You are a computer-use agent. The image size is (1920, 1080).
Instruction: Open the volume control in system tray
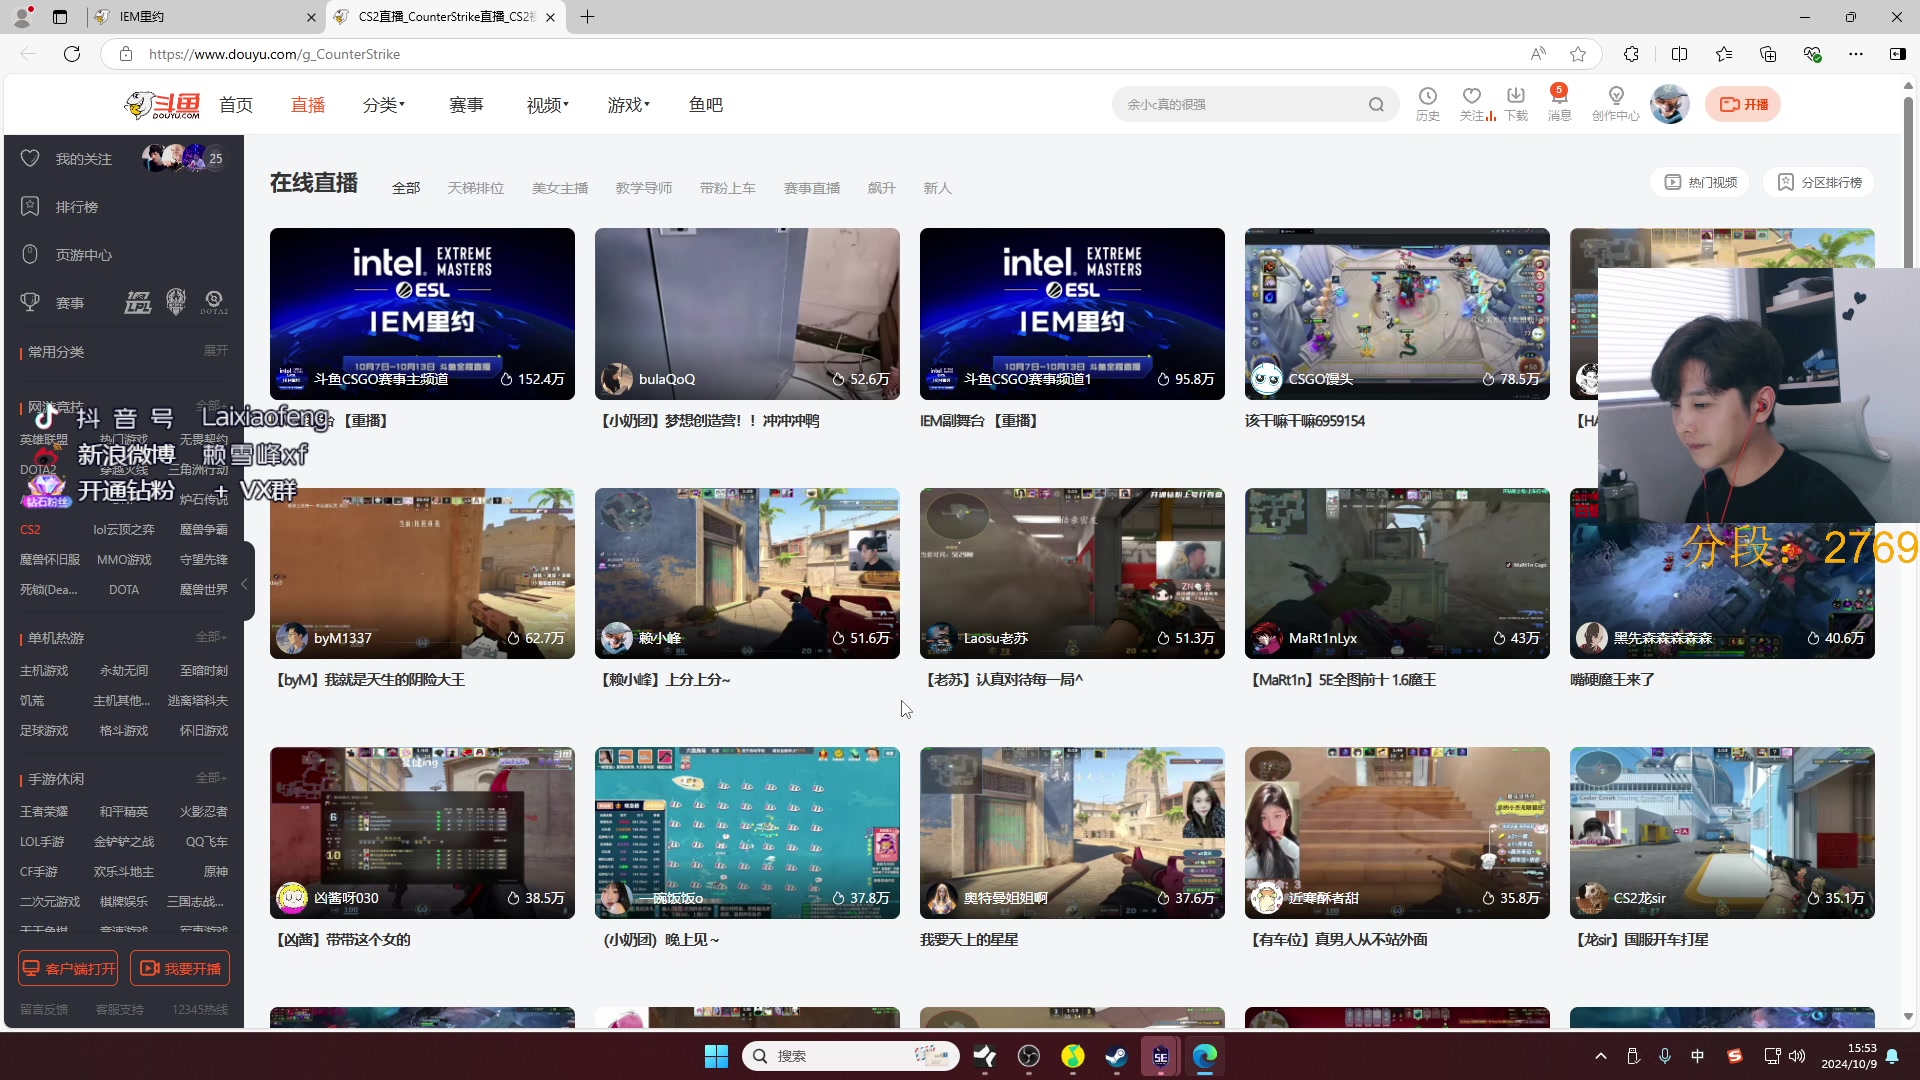[1797, 1056]
